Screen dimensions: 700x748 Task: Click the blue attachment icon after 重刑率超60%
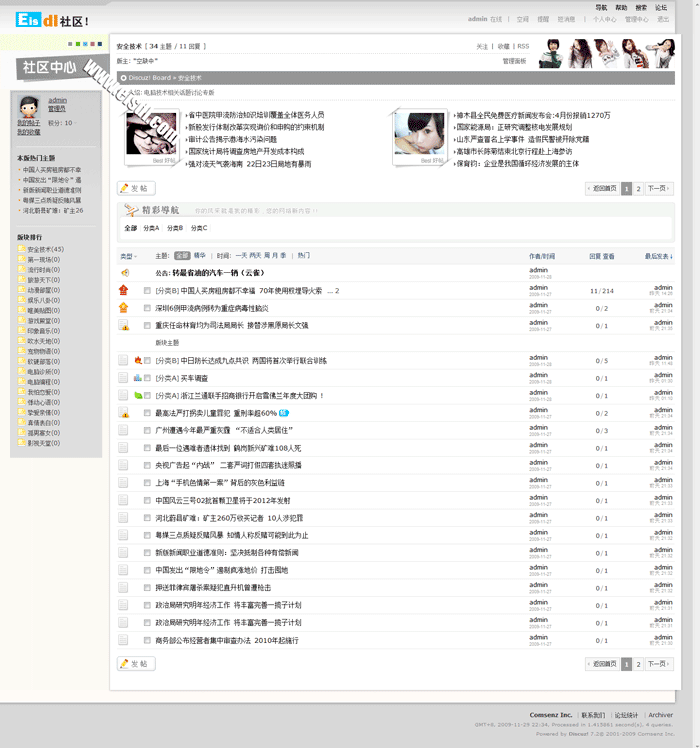point(284,413)
